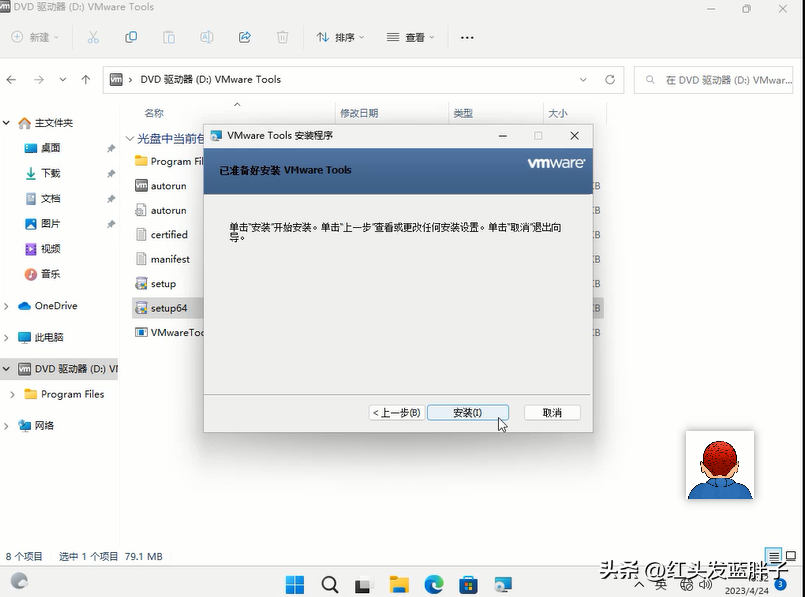Click the Delete trash icon in toolbar
This screenshot has height=597, width=805.
(282, 37)
